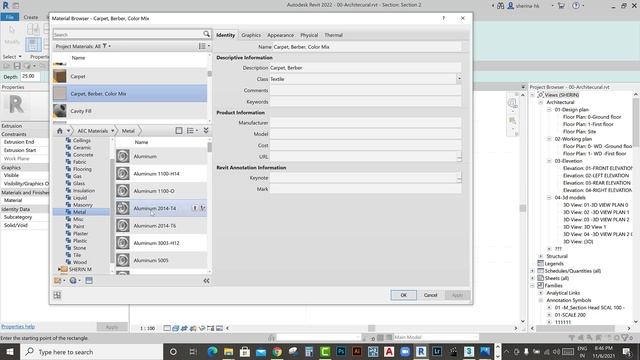The image size is (640, 360).
Task: Open the Project Materials filter dropdown
Action: pos(107,46)
